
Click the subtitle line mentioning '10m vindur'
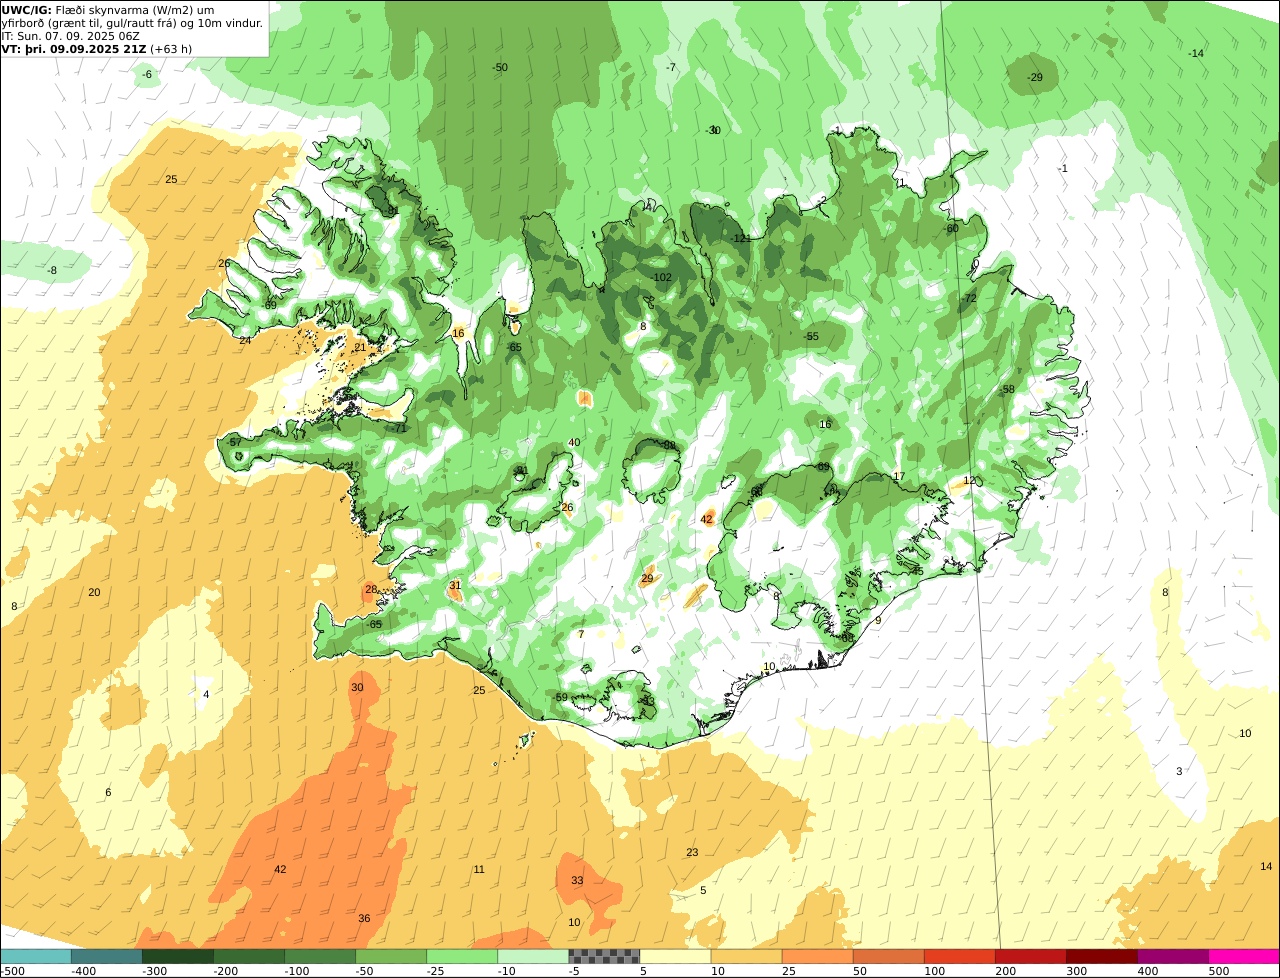133,22
